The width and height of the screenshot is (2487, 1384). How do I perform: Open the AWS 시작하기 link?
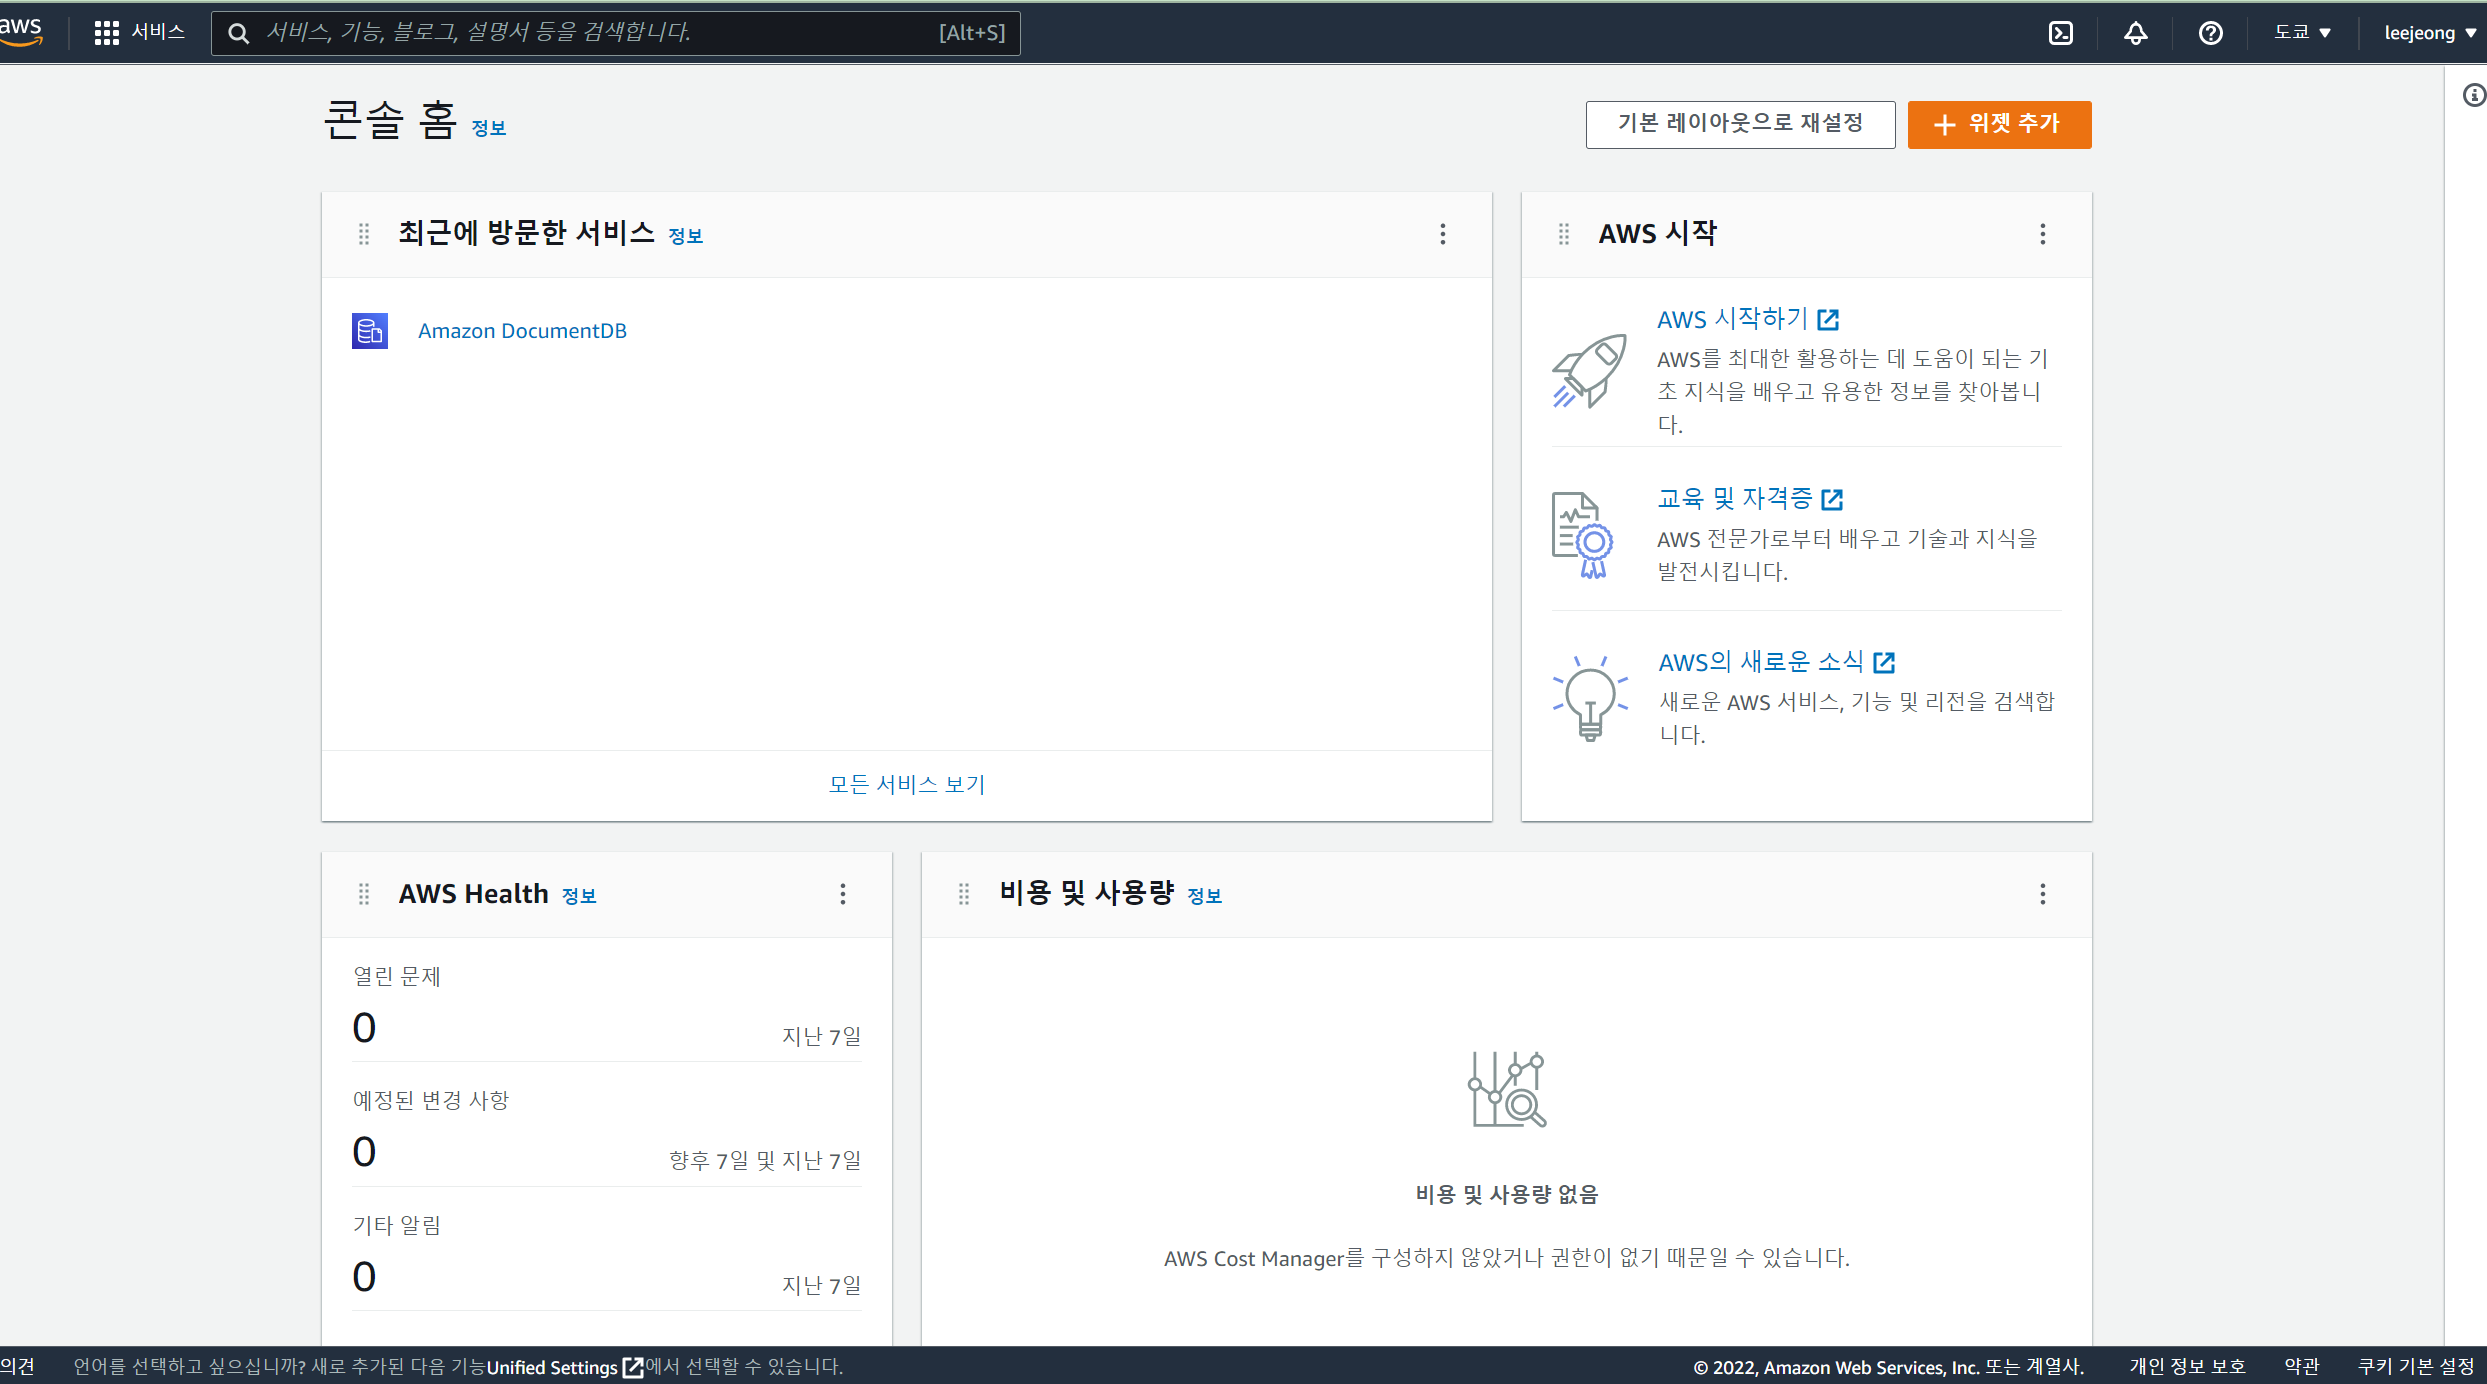[x=1748, y=319]
